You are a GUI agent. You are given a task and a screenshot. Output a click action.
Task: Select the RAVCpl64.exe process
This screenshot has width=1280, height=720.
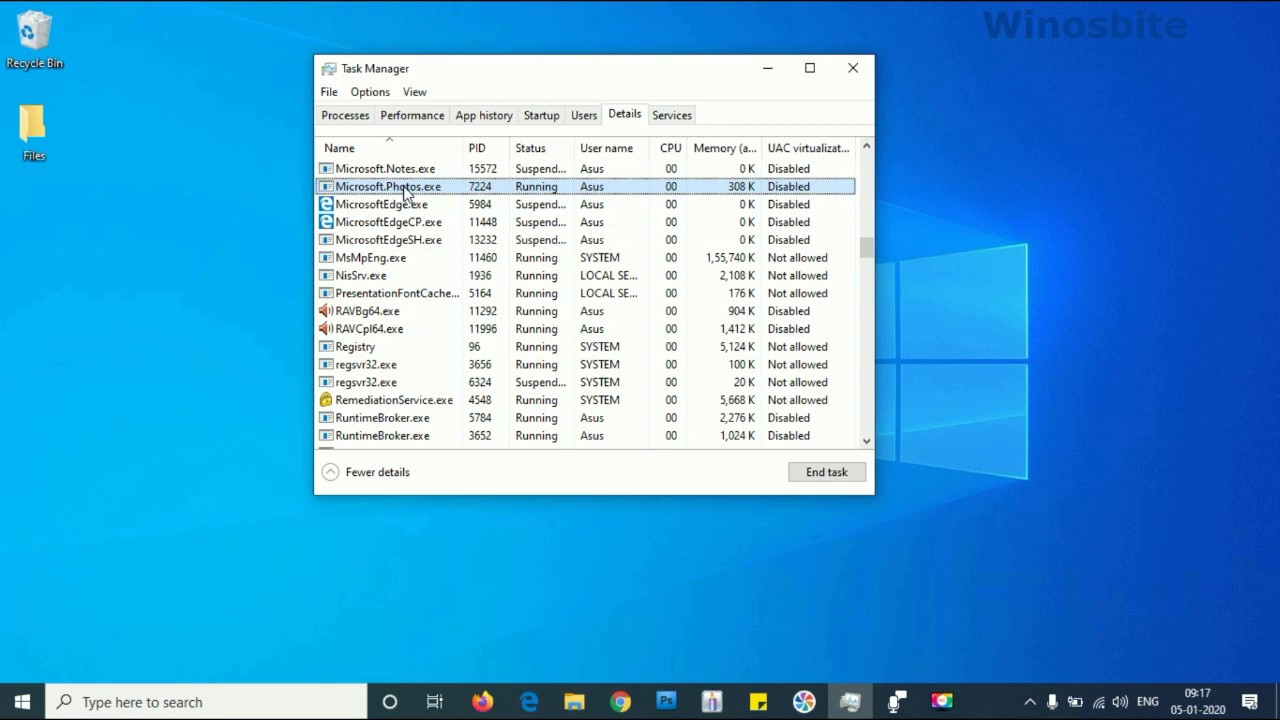[x=587, y=329]
